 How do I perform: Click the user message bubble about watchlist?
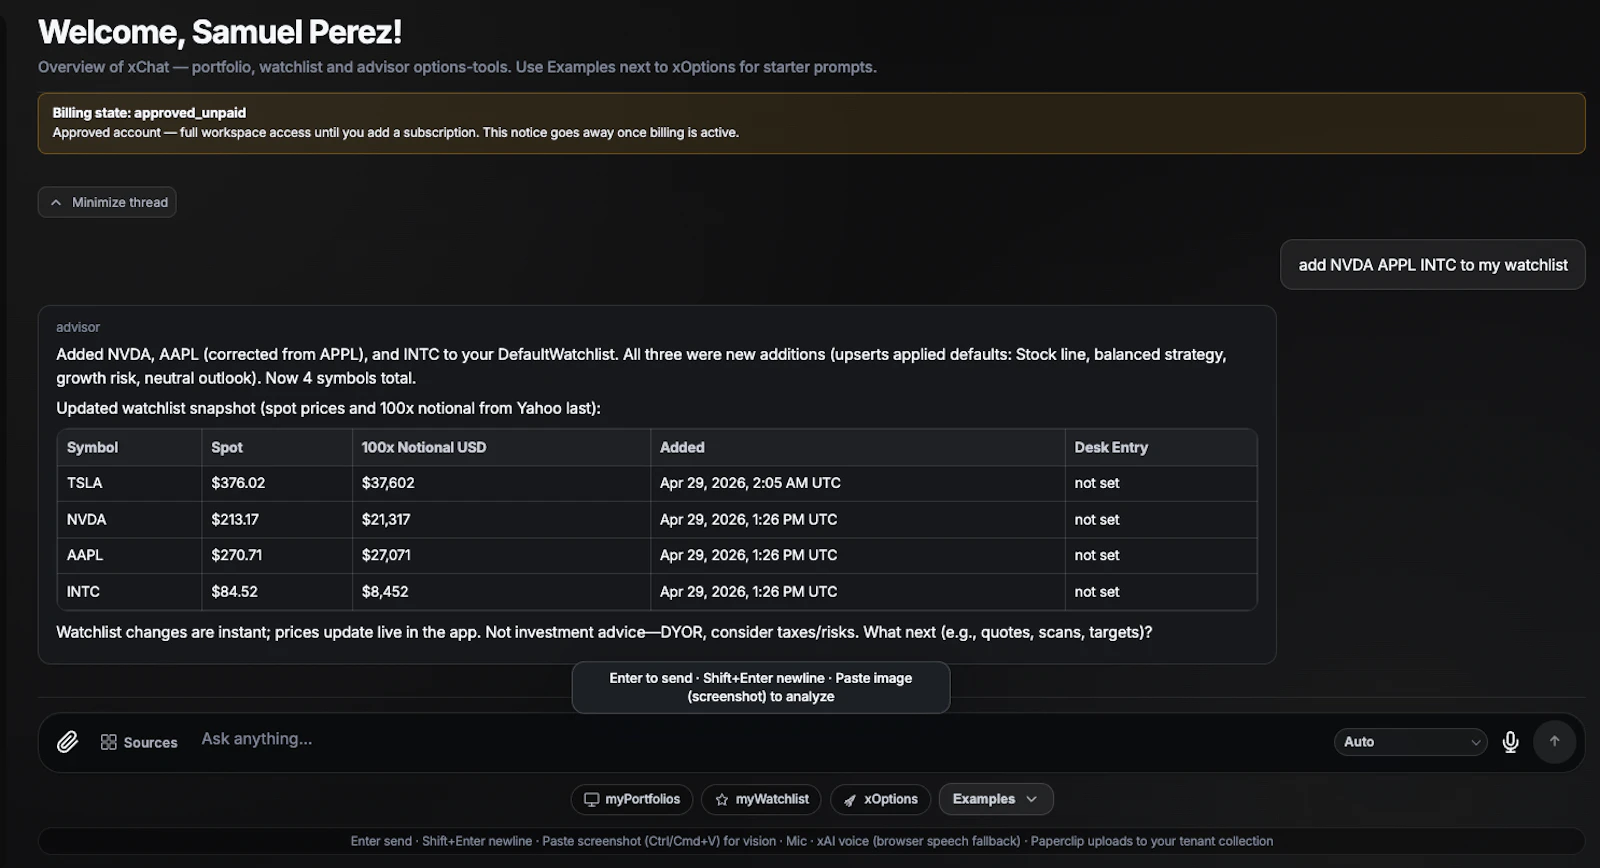pos(1433,265)
